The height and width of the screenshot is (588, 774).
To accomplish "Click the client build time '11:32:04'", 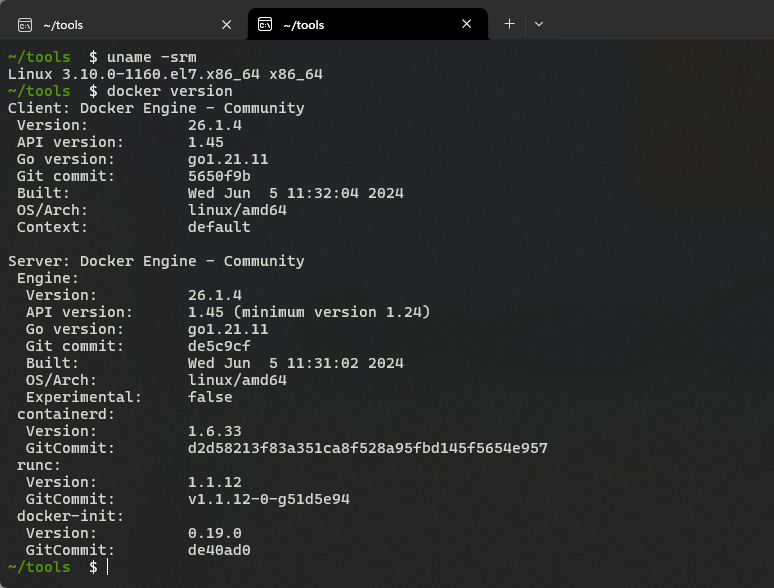I will click(323, 193).
